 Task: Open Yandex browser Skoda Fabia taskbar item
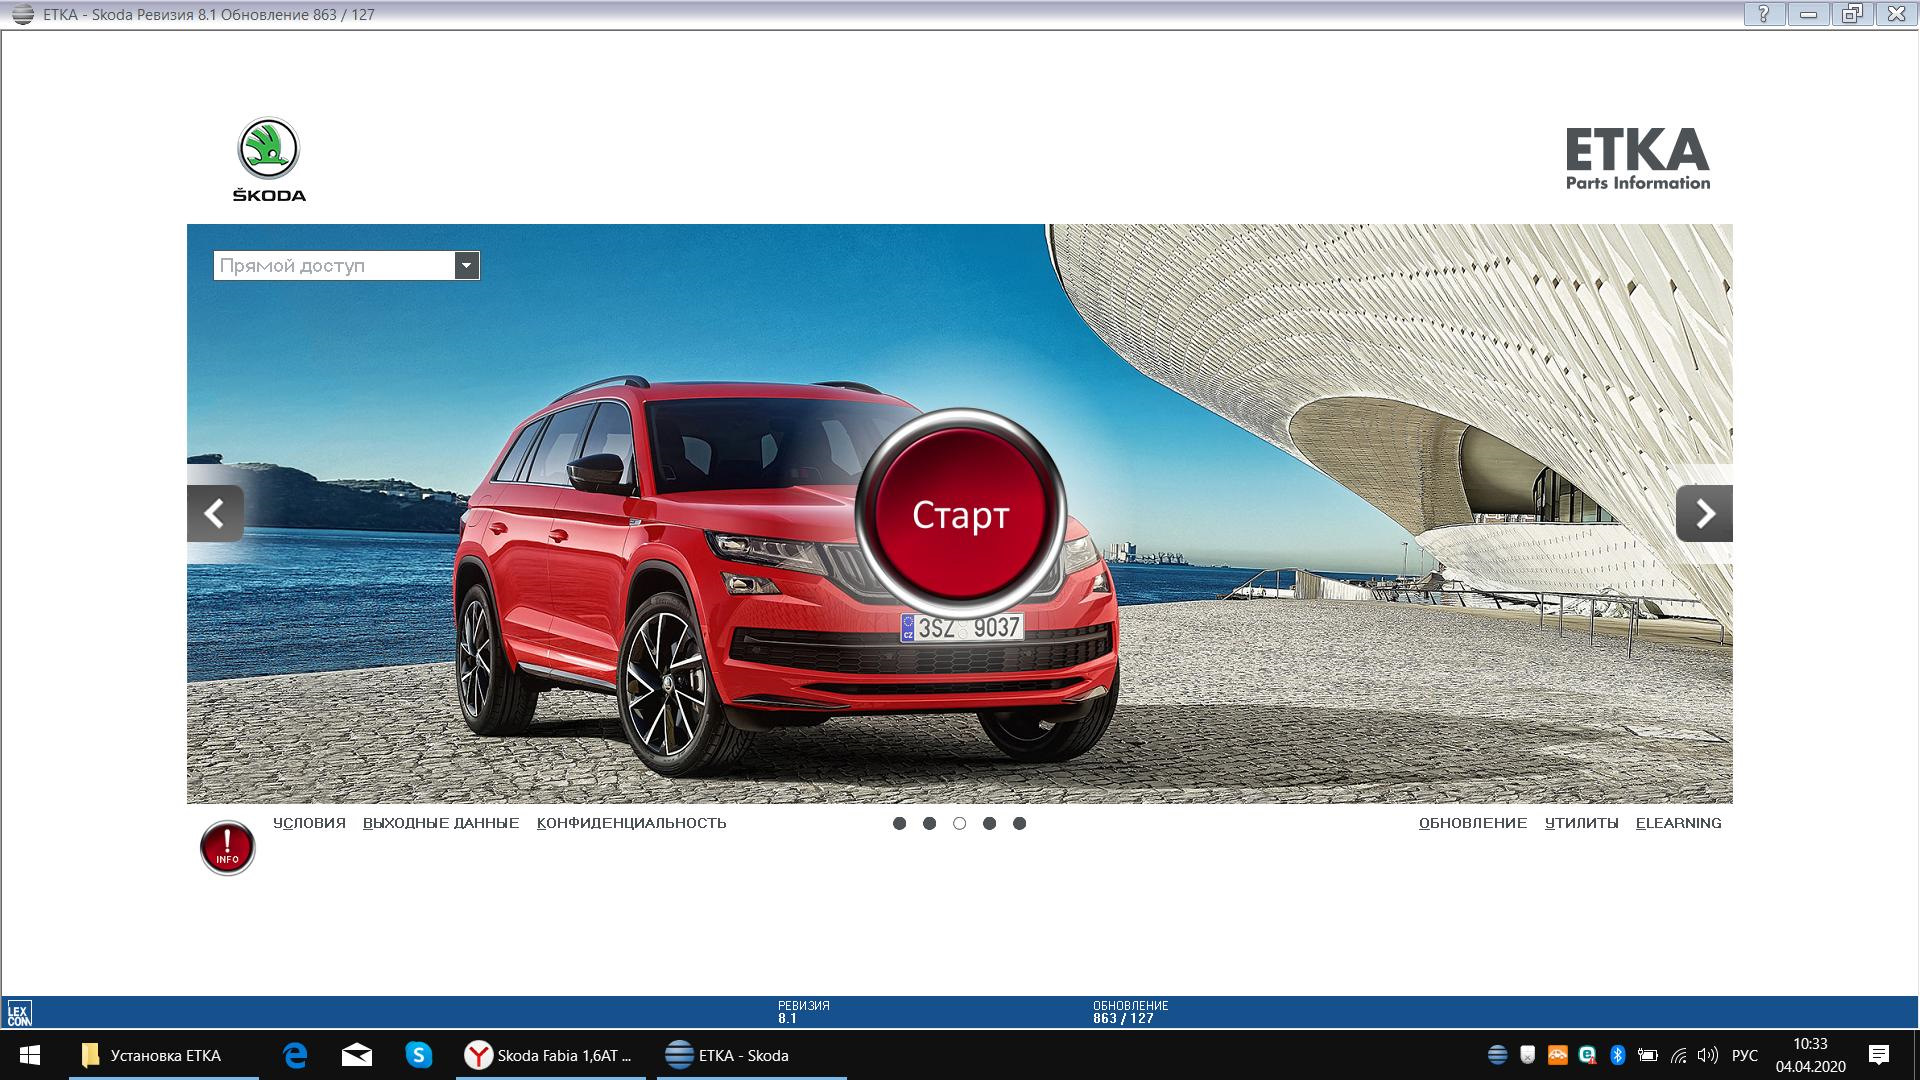coord(551,1055)
